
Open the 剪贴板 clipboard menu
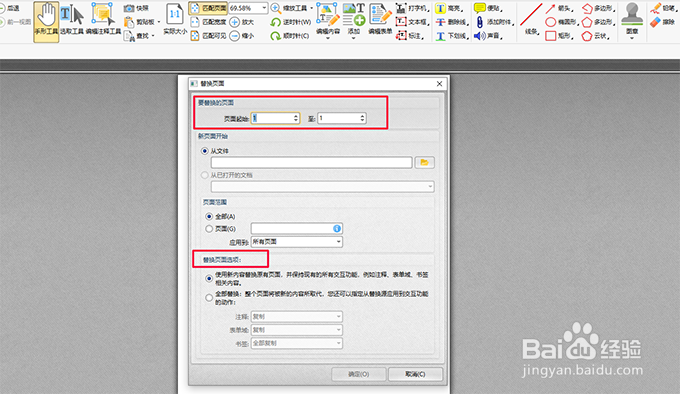tap(141, 22)
